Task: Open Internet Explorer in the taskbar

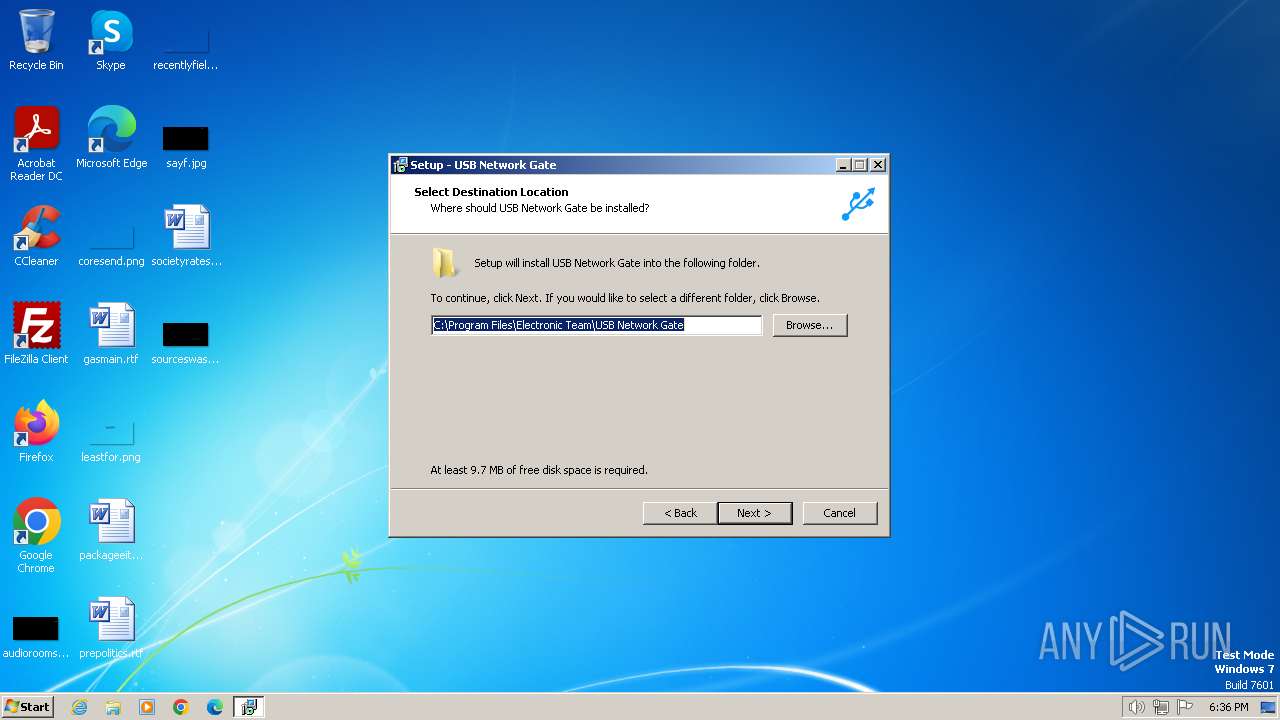Action: 79,707
